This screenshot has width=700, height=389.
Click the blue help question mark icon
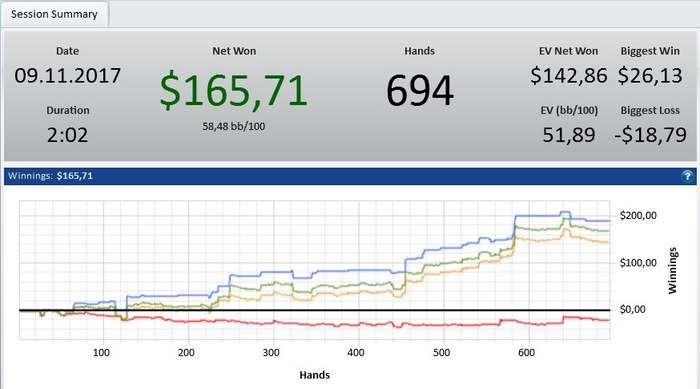pos(687,176)
